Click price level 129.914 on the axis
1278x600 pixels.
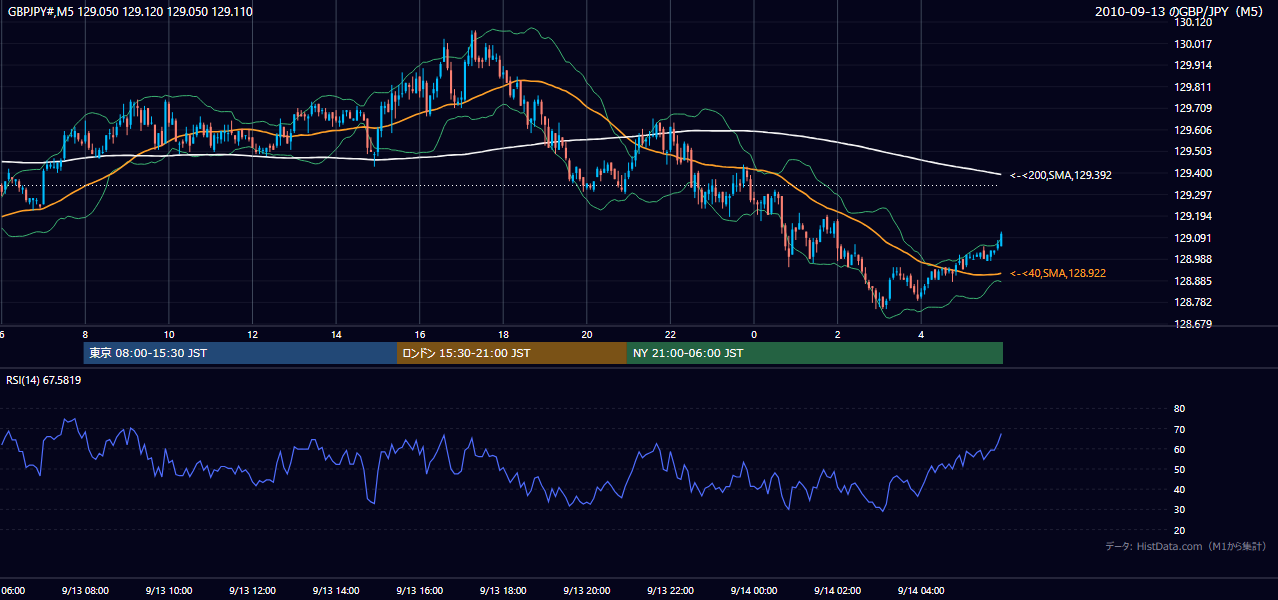1192,65
